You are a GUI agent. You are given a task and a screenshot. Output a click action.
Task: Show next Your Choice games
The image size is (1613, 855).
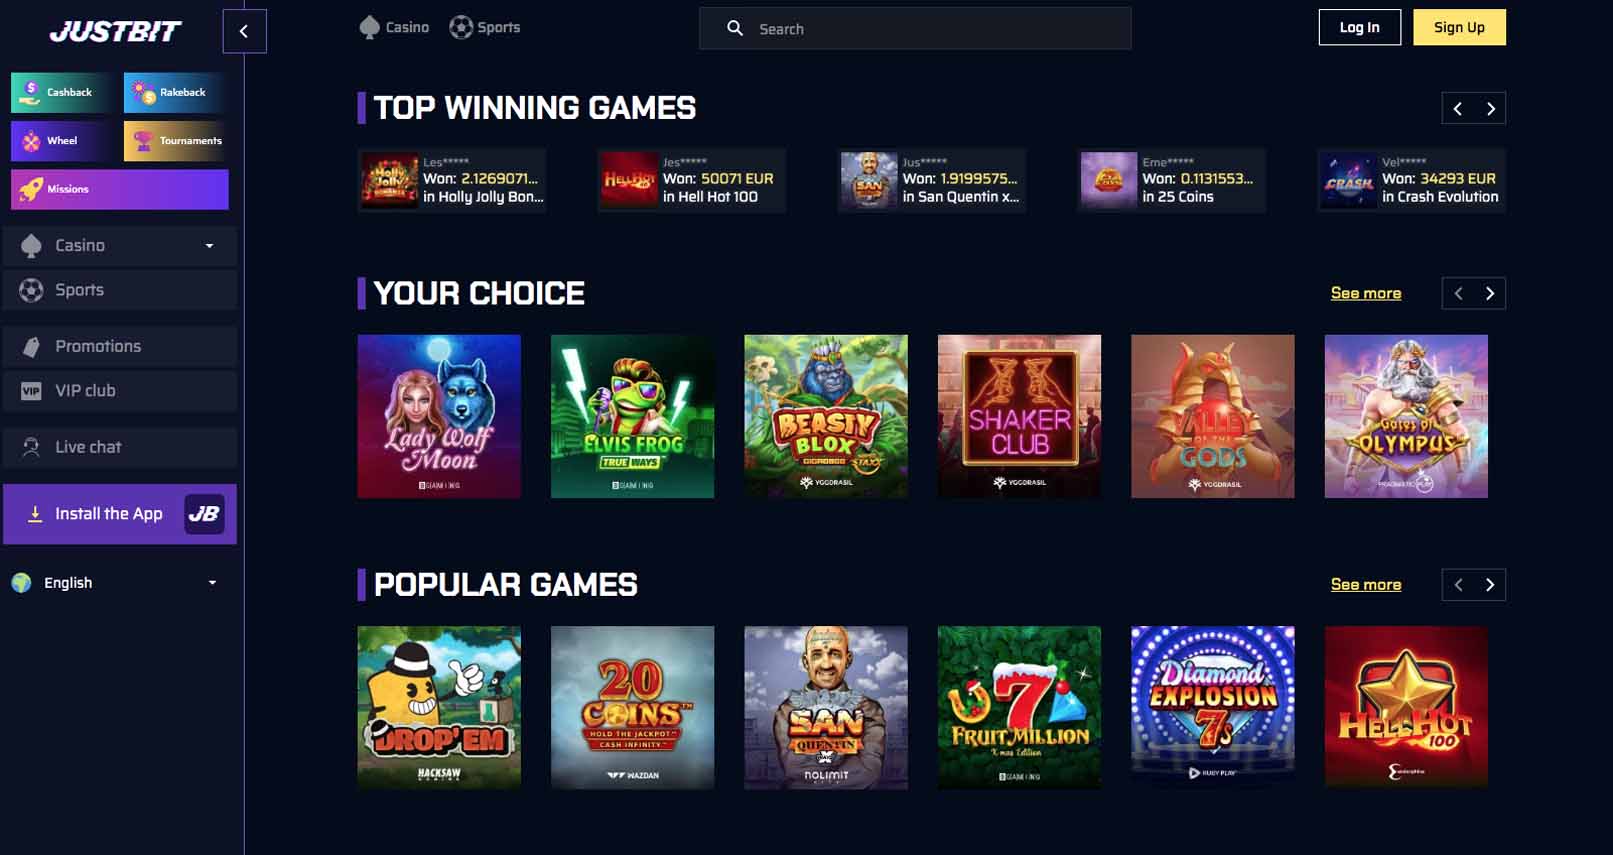point(1490,293)
